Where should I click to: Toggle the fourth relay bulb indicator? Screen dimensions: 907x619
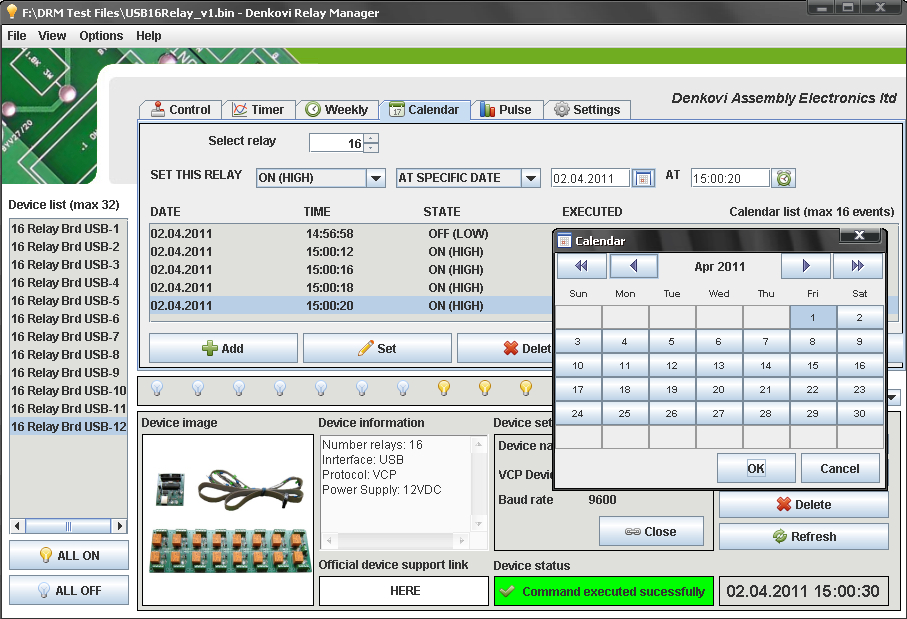pyautogui.click(x=280, y=388)
